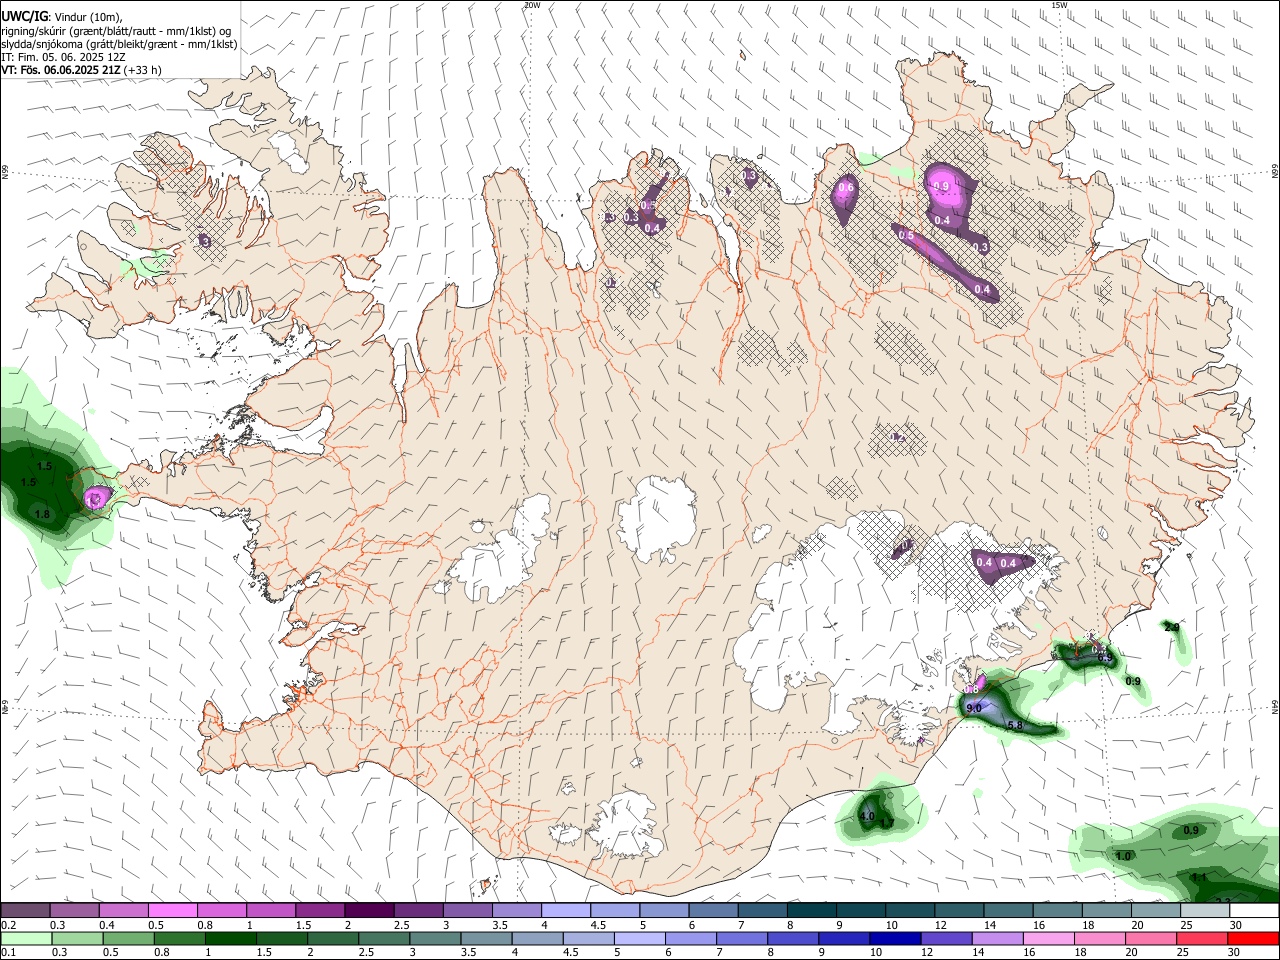
Task: Click the '30' label under top legend row
Action: [1236, 925]
